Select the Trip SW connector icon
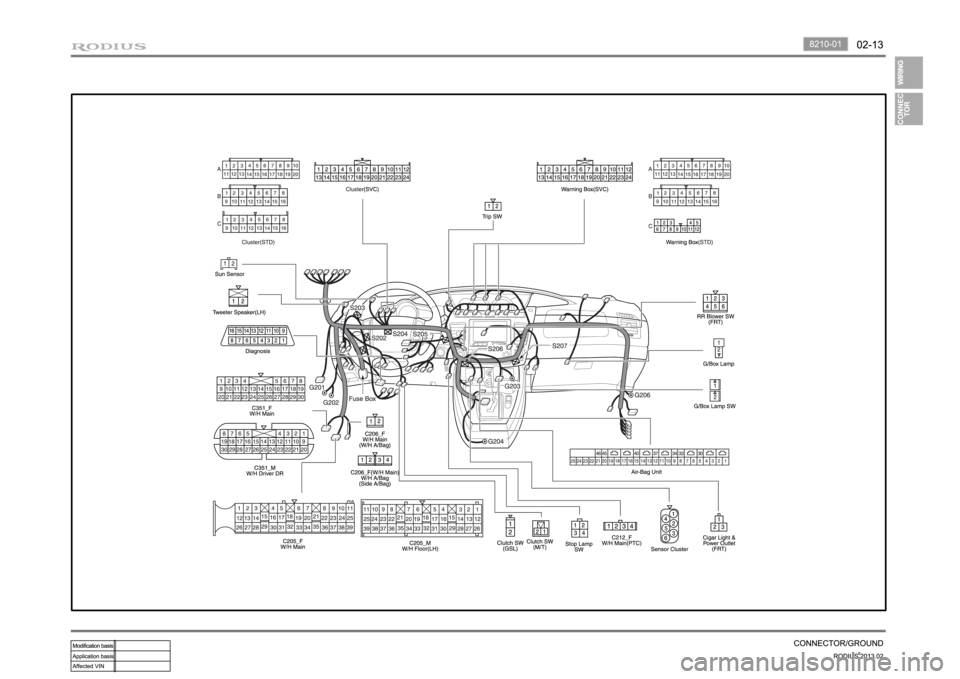 [491, 205]
